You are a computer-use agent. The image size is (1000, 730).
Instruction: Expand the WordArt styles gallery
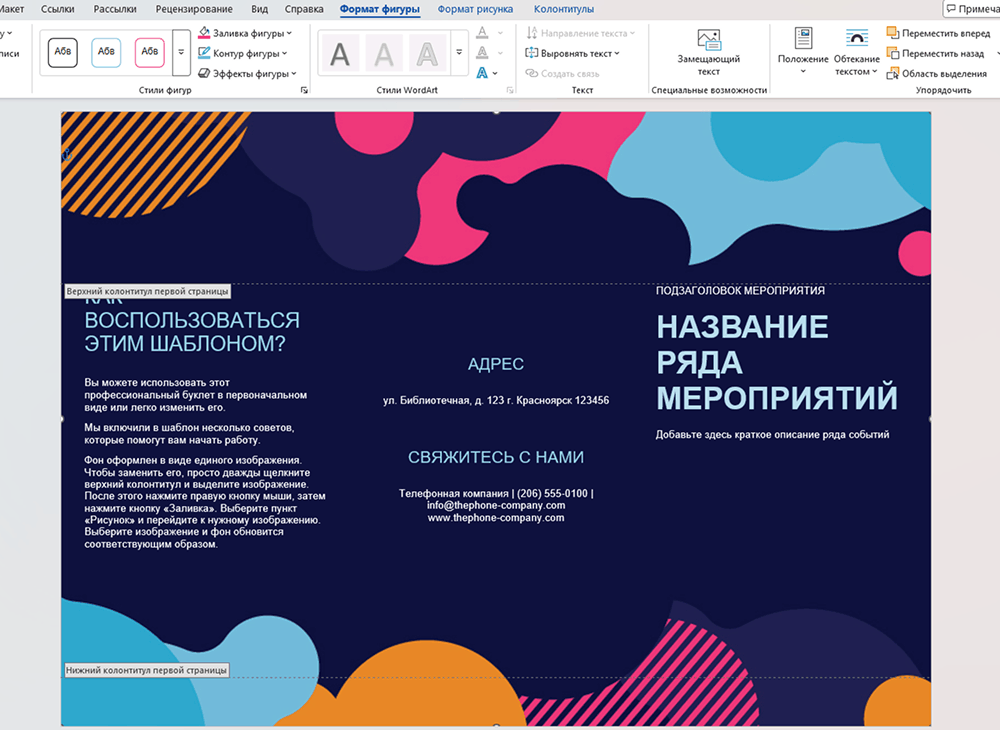tap(459, 52)
